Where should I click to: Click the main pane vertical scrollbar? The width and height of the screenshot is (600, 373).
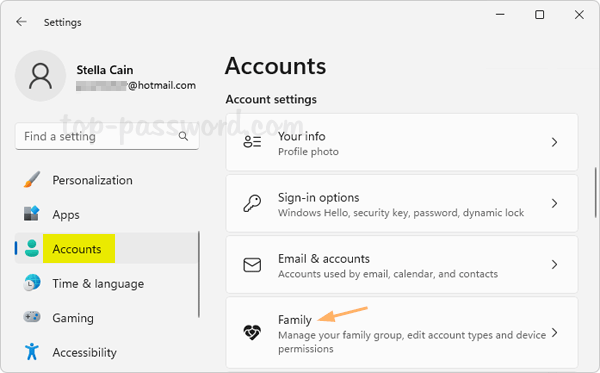pos(595,192)
